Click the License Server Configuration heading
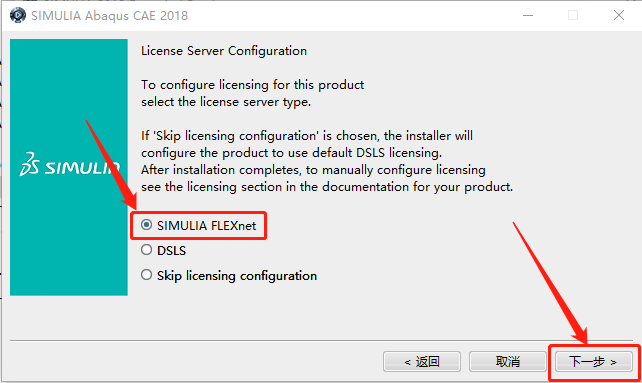Screen dimensions: 642x383 224,51
